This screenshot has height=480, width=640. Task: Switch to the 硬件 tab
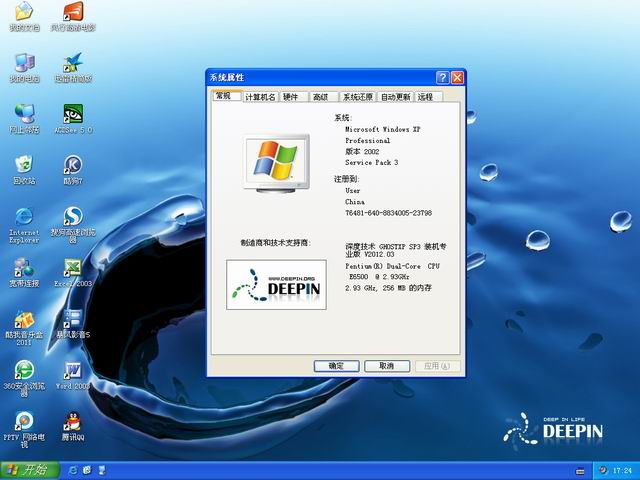(291, 97)
